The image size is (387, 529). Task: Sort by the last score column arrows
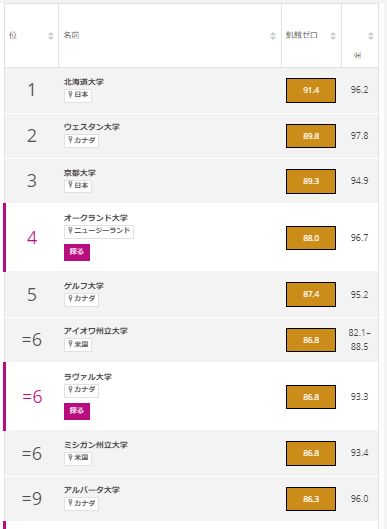[370, 36]
